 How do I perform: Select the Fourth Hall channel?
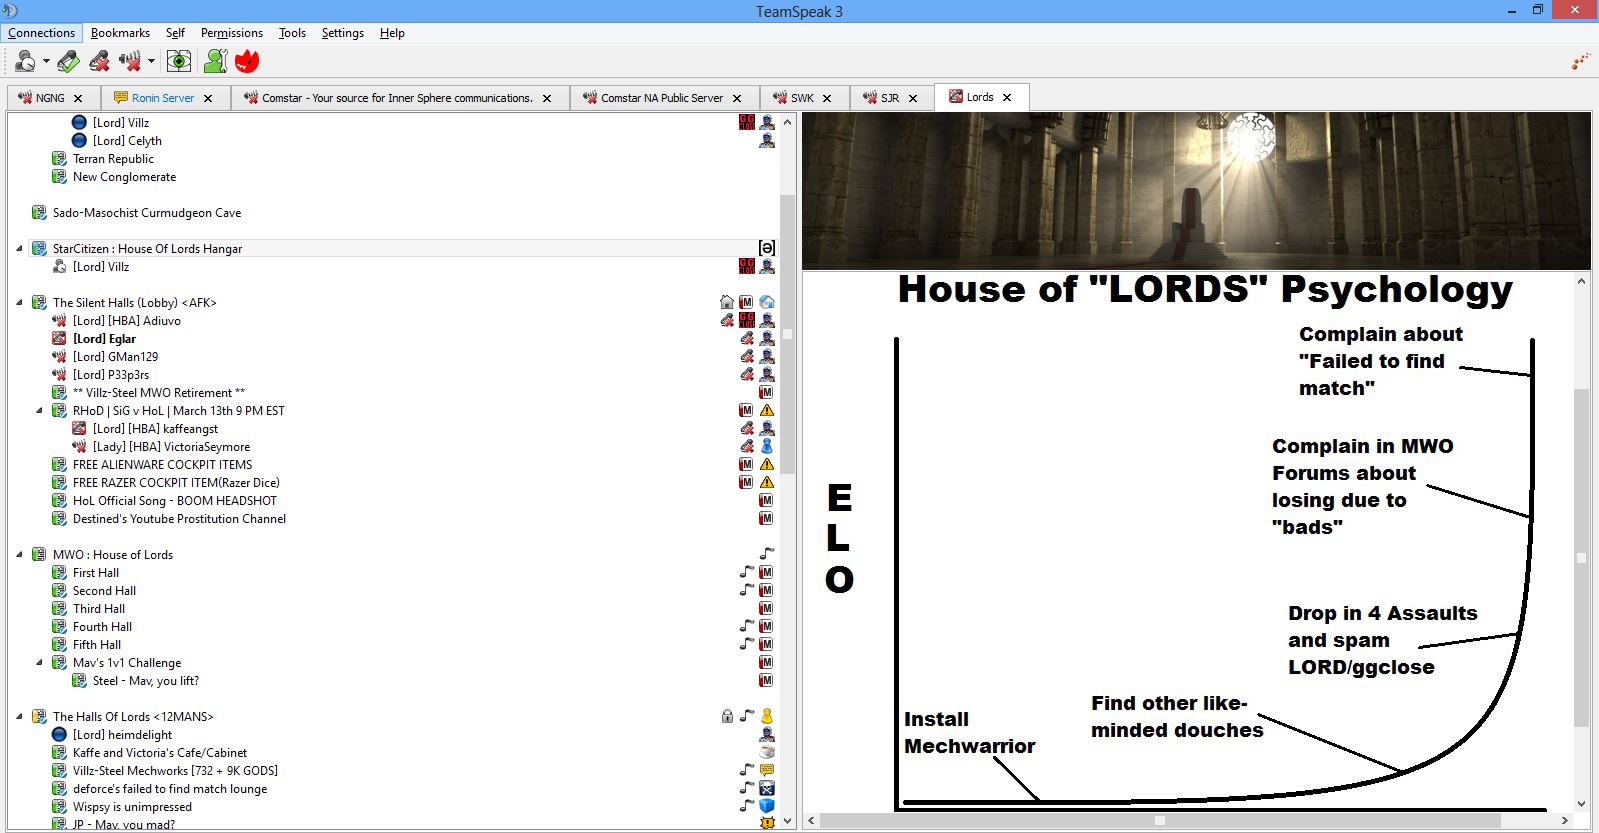pyautogui.click(x=102, y=626)
